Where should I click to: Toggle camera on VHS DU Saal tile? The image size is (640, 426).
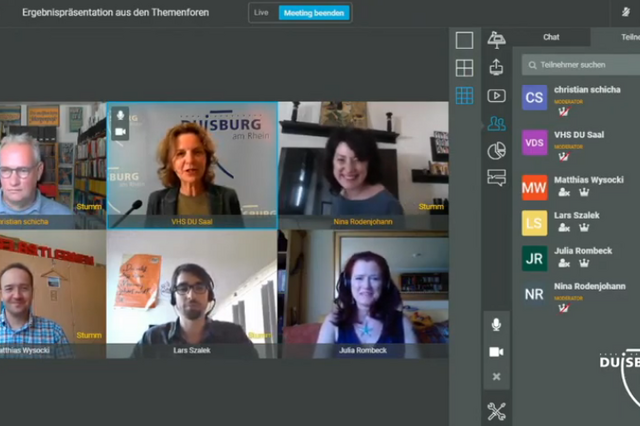pyautogui.click(x=120, y=132)
